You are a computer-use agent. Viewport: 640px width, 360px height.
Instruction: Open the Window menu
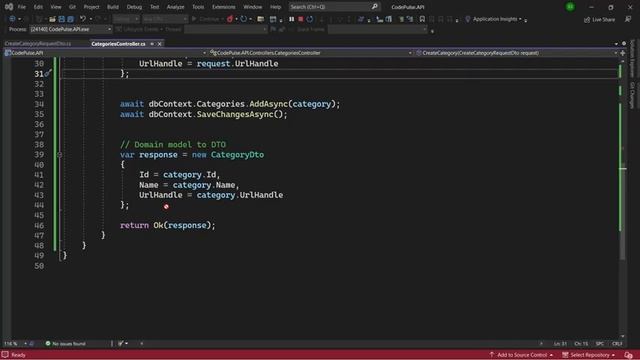(x=253, y=7)
